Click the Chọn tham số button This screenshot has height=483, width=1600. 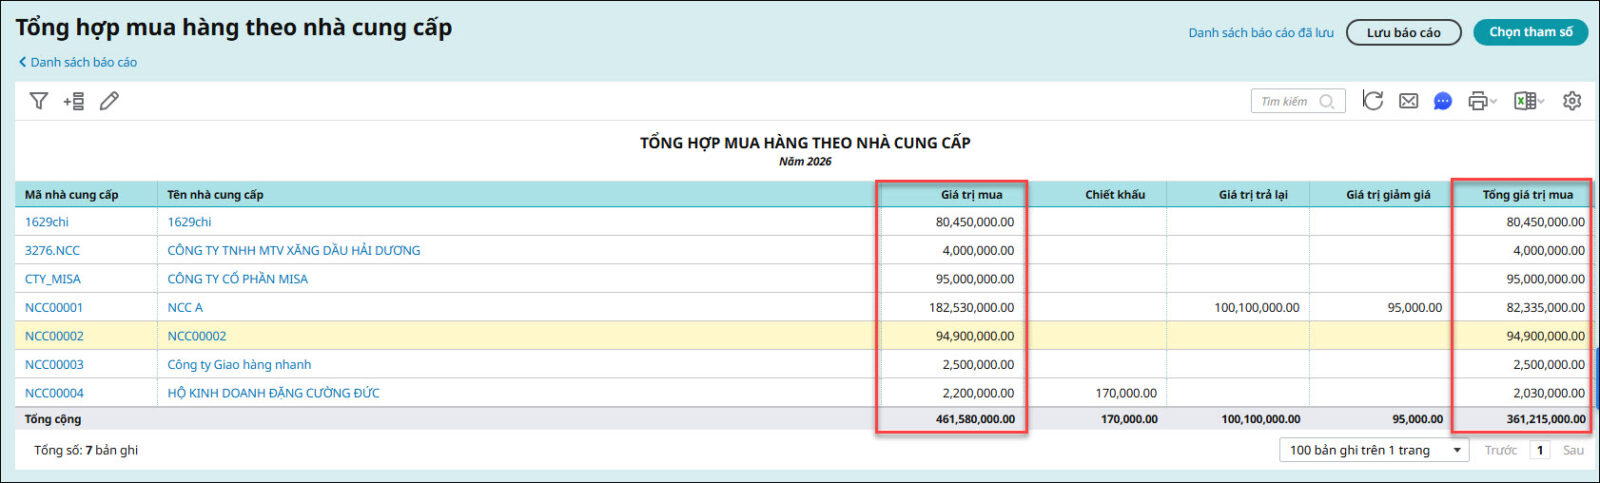coord(1530,32)
